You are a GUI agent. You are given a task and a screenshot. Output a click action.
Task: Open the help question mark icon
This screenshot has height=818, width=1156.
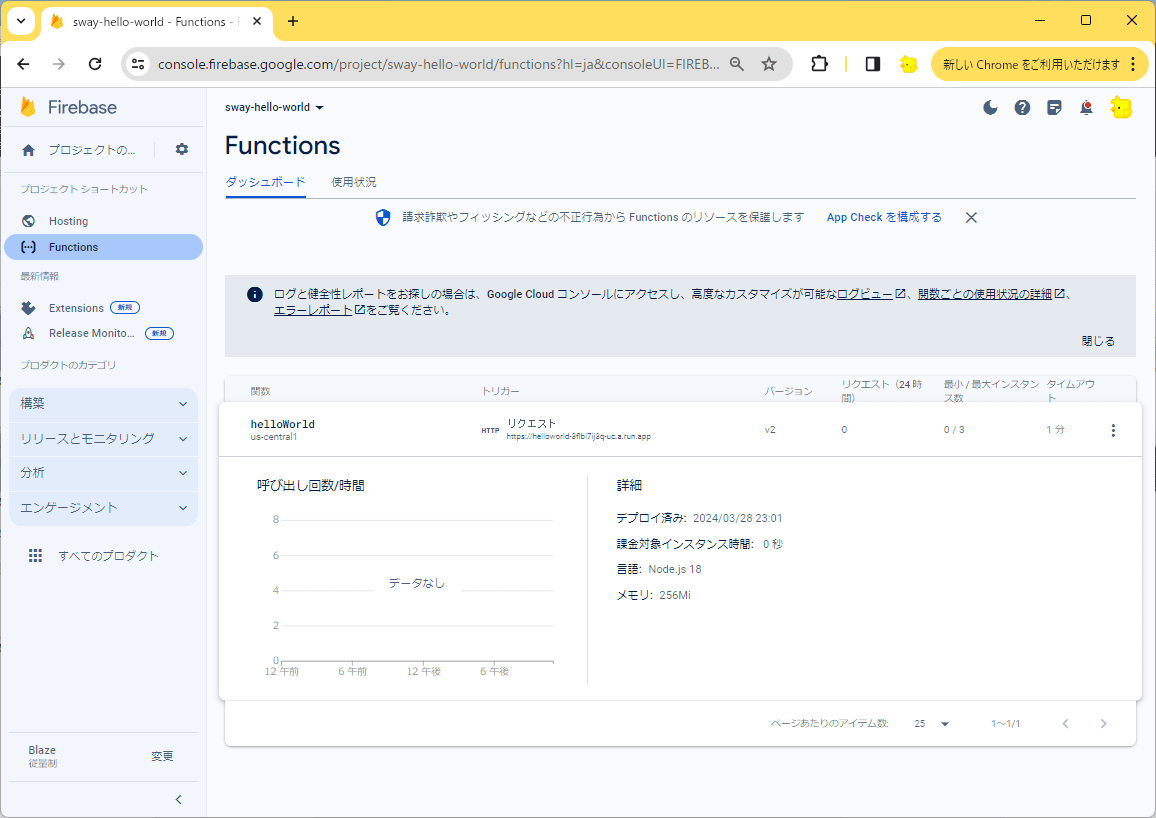(1022, 108)
